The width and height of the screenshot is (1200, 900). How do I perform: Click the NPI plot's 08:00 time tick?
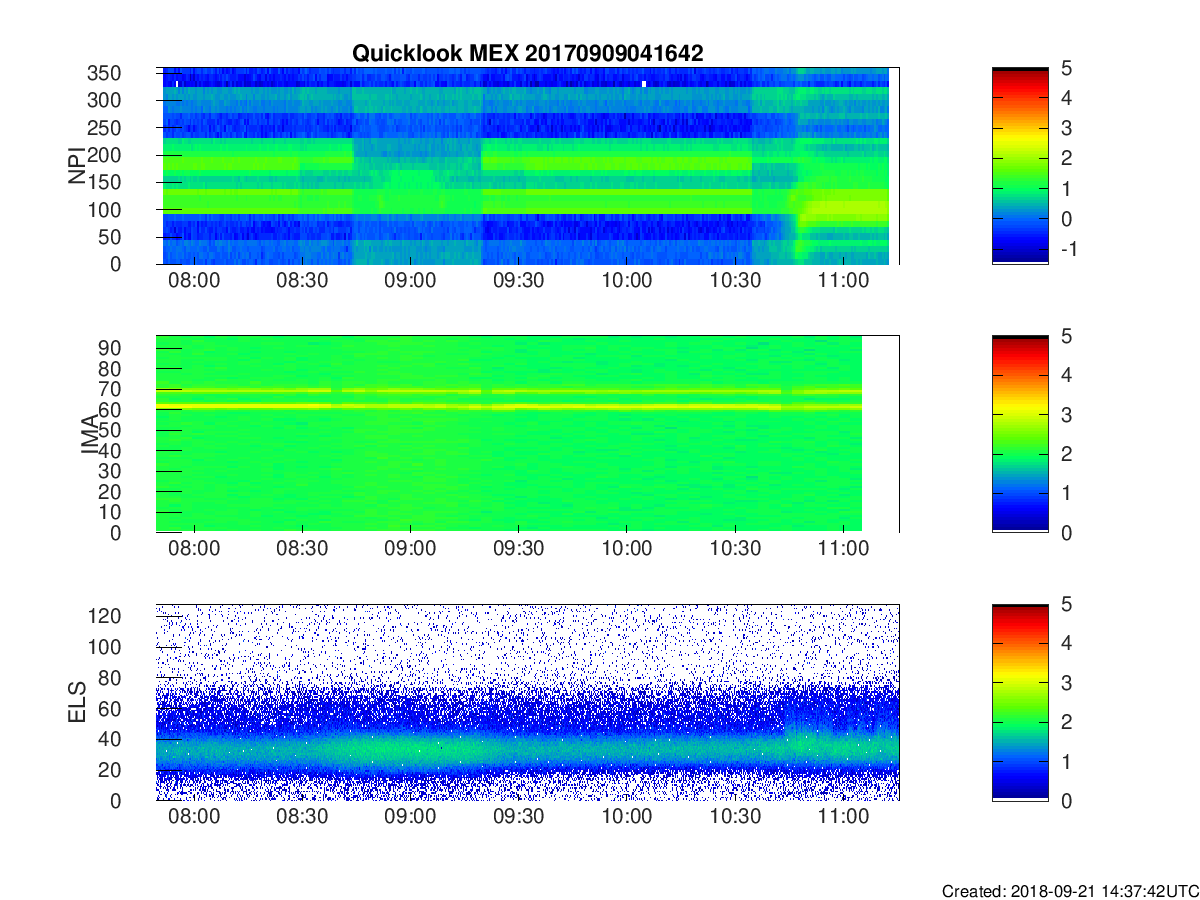pyautogui.click(x=194, y=282)
